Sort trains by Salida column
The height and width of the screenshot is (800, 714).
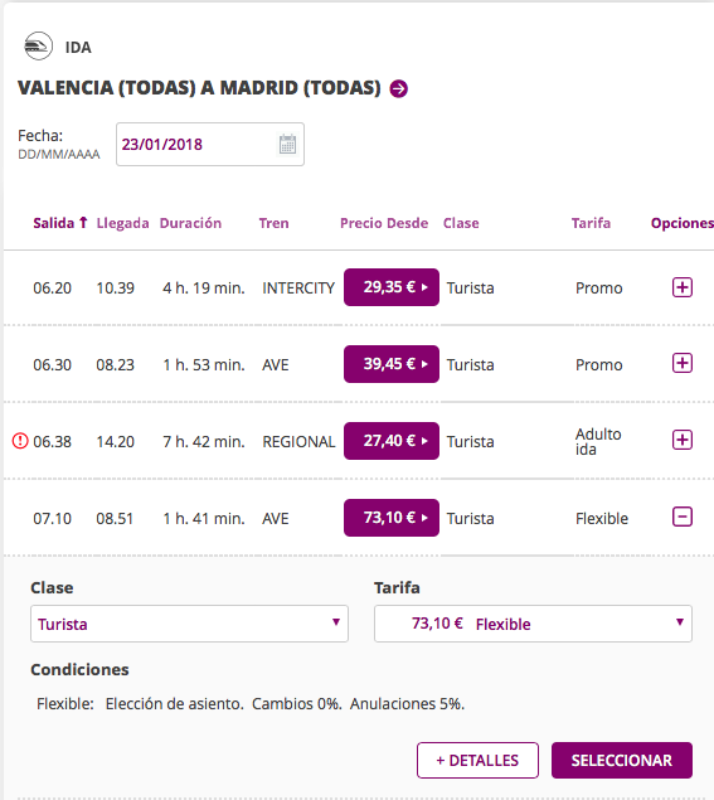60,223
